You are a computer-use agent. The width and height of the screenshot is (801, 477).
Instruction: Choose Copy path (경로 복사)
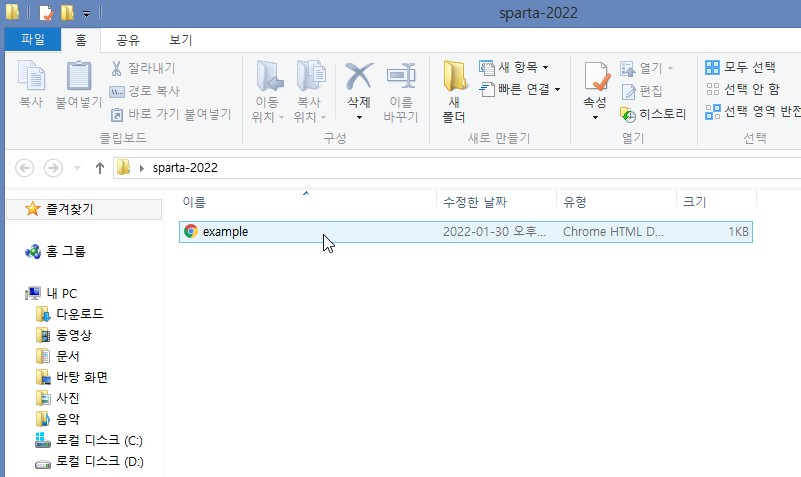pos(145,91)
